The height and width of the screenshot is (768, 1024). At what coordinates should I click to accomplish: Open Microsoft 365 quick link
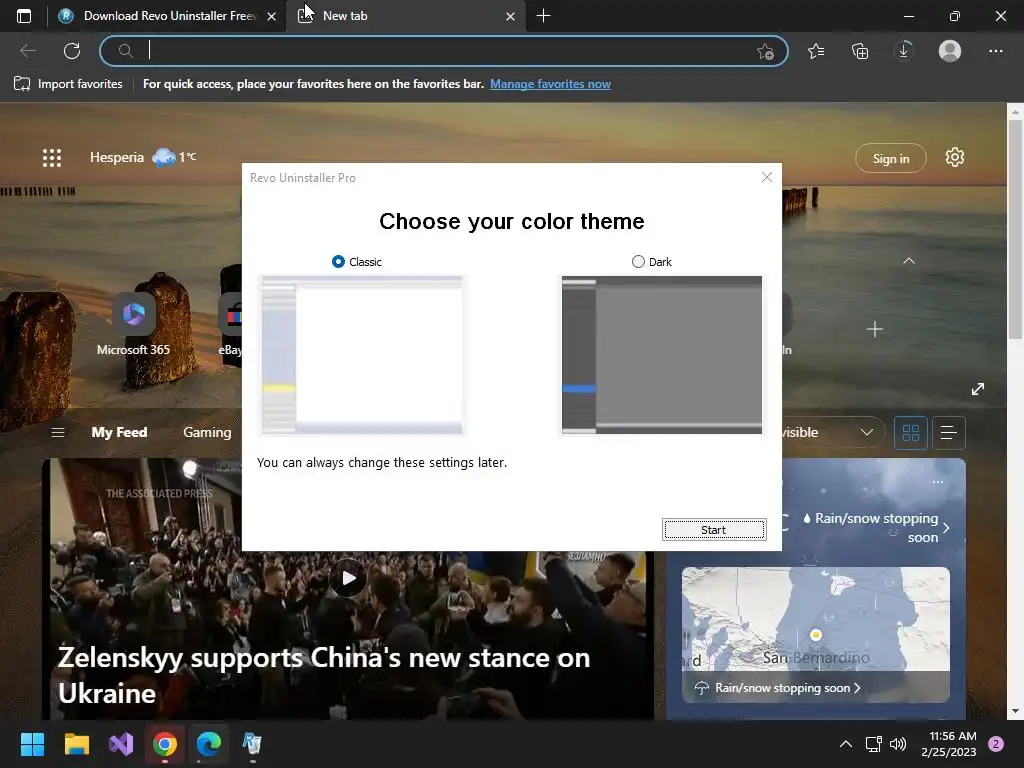coord(133,325)
